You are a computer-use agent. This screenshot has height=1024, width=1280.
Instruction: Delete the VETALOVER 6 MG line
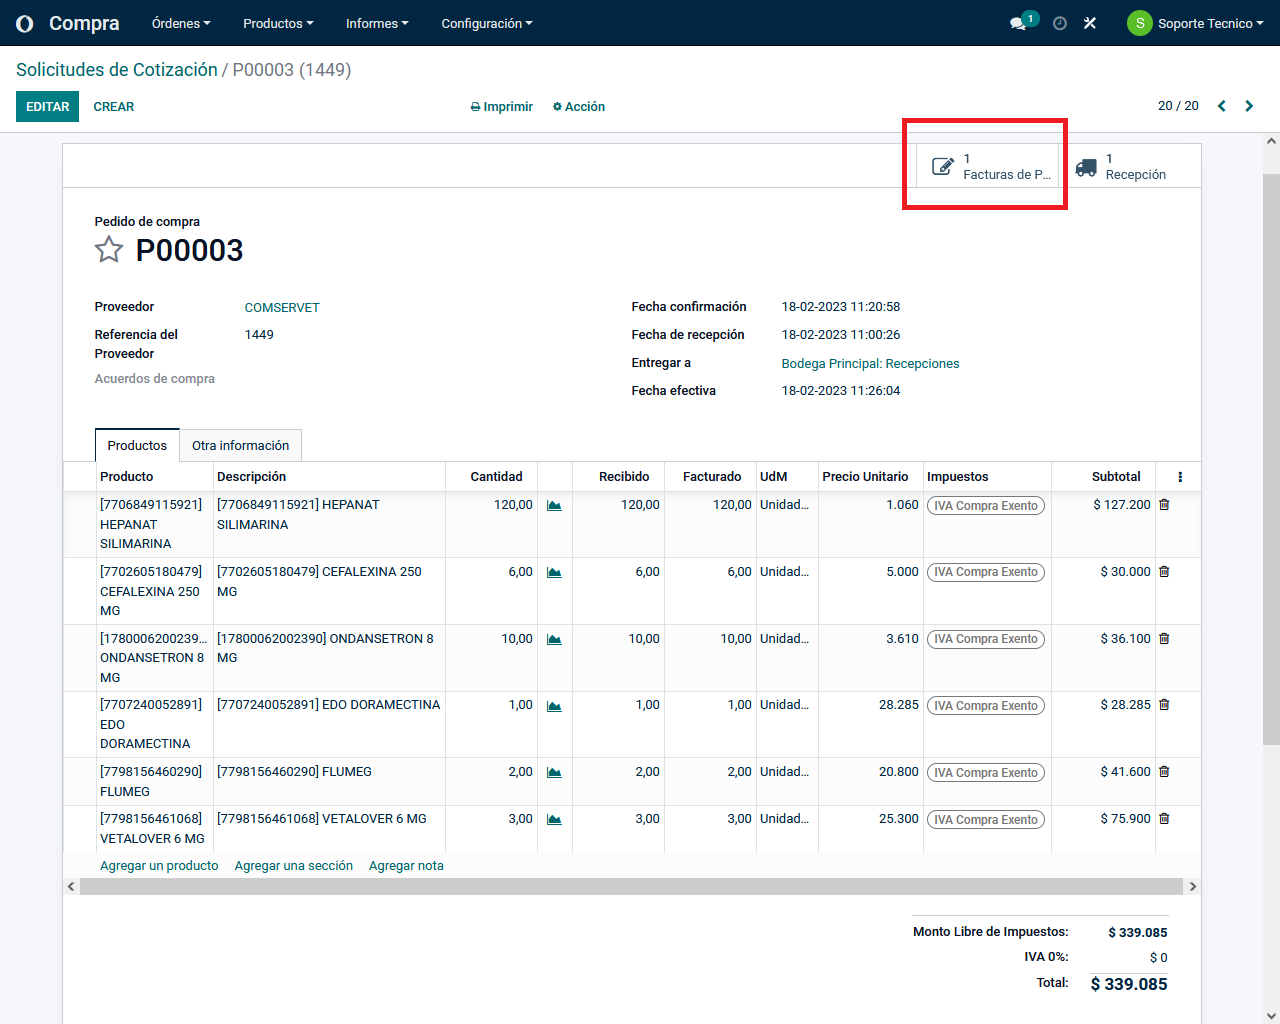tap(1164, 819)
